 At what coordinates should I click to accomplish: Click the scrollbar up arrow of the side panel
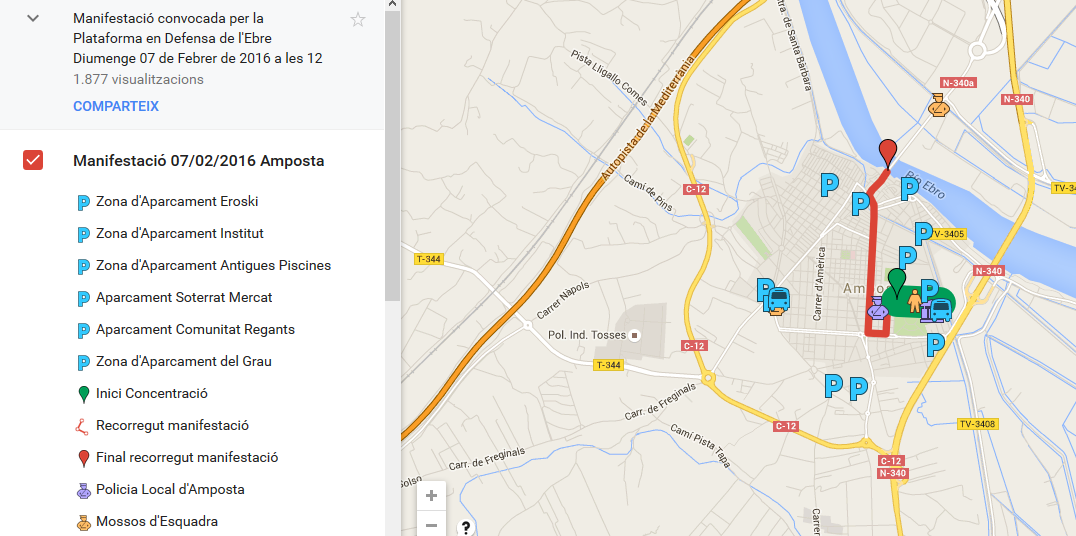coord(392,5)
